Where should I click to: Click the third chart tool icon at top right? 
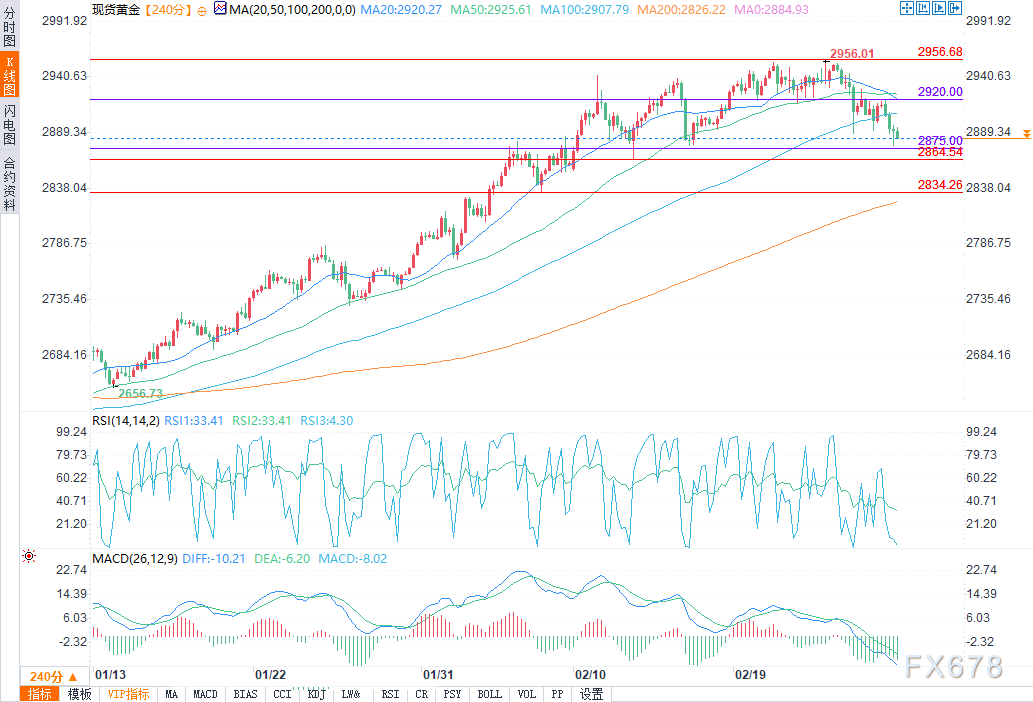pos(941,9)
